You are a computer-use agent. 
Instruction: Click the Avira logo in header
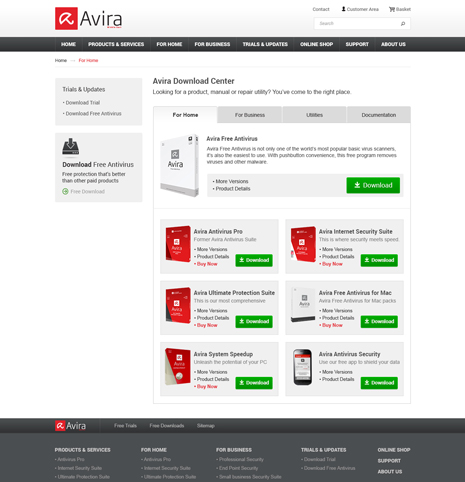coord(89,19)
